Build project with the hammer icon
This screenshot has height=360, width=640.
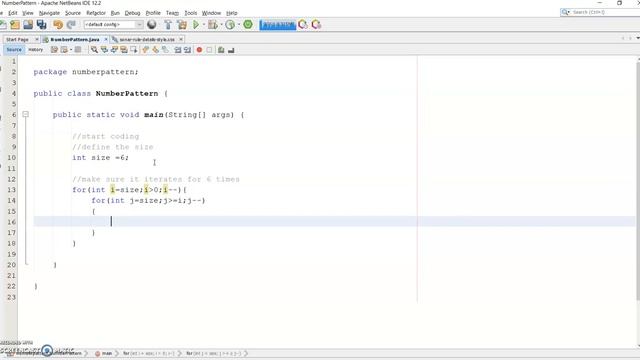168,24
